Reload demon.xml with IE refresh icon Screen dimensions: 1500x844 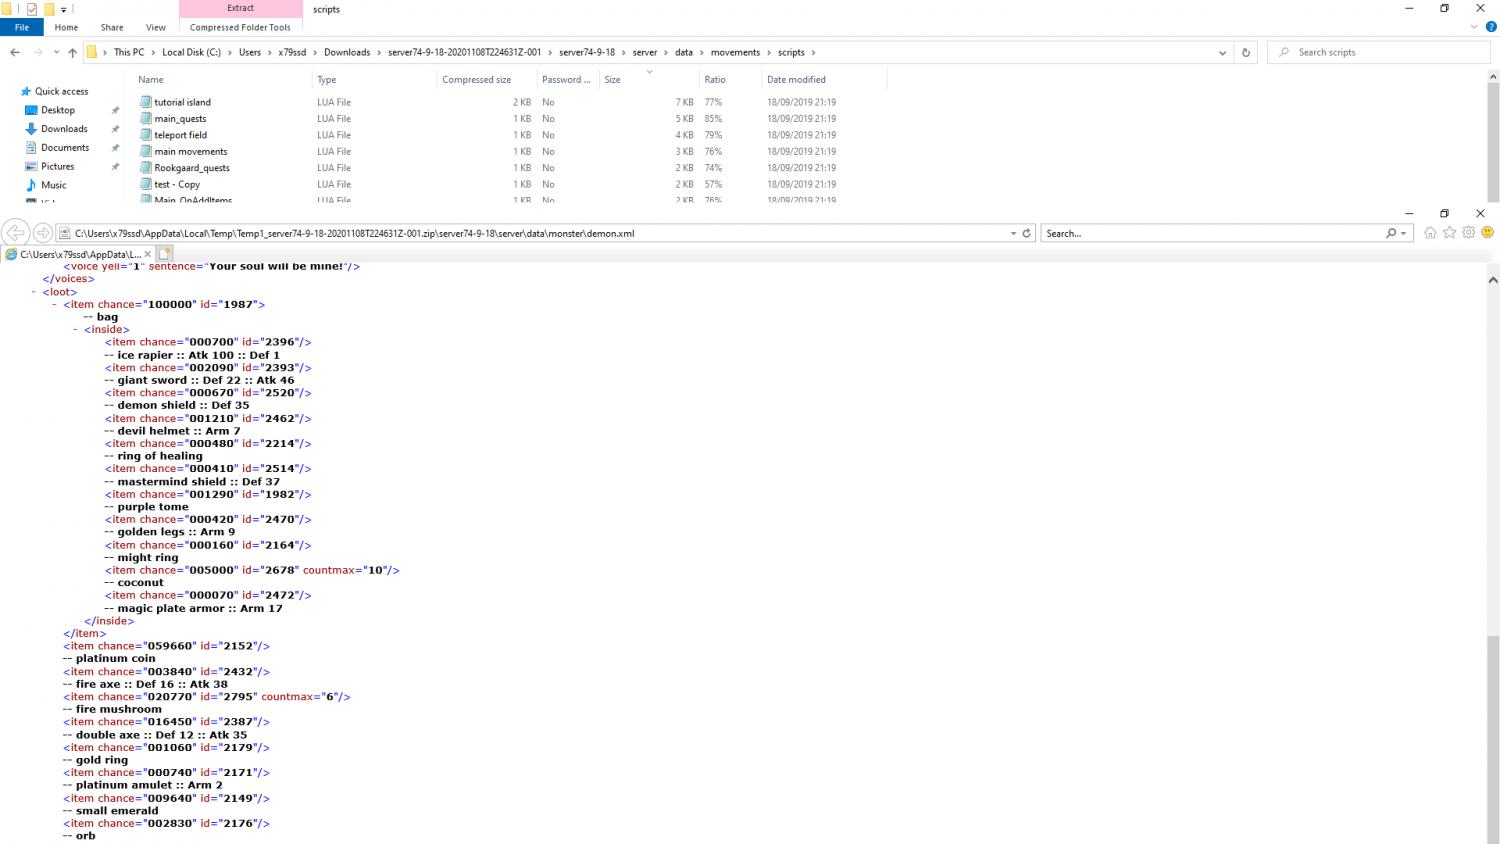(x=1026, y=233)
